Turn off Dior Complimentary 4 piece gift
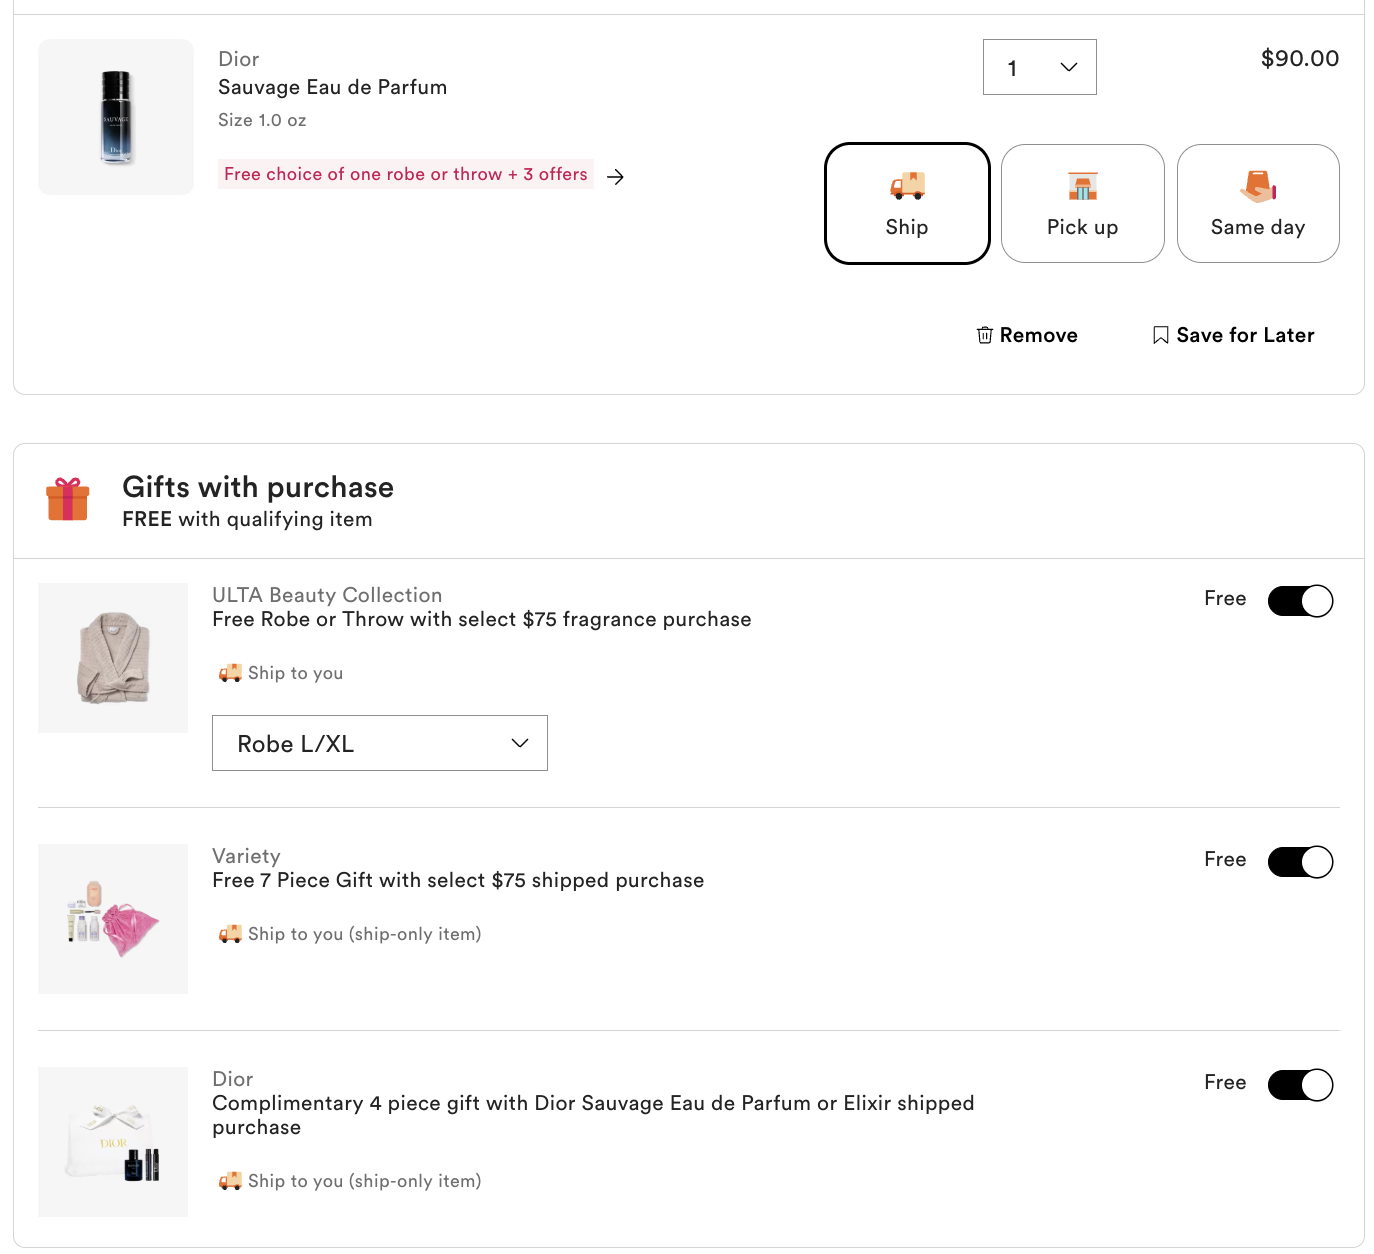 click(x=1300, y=1085)
